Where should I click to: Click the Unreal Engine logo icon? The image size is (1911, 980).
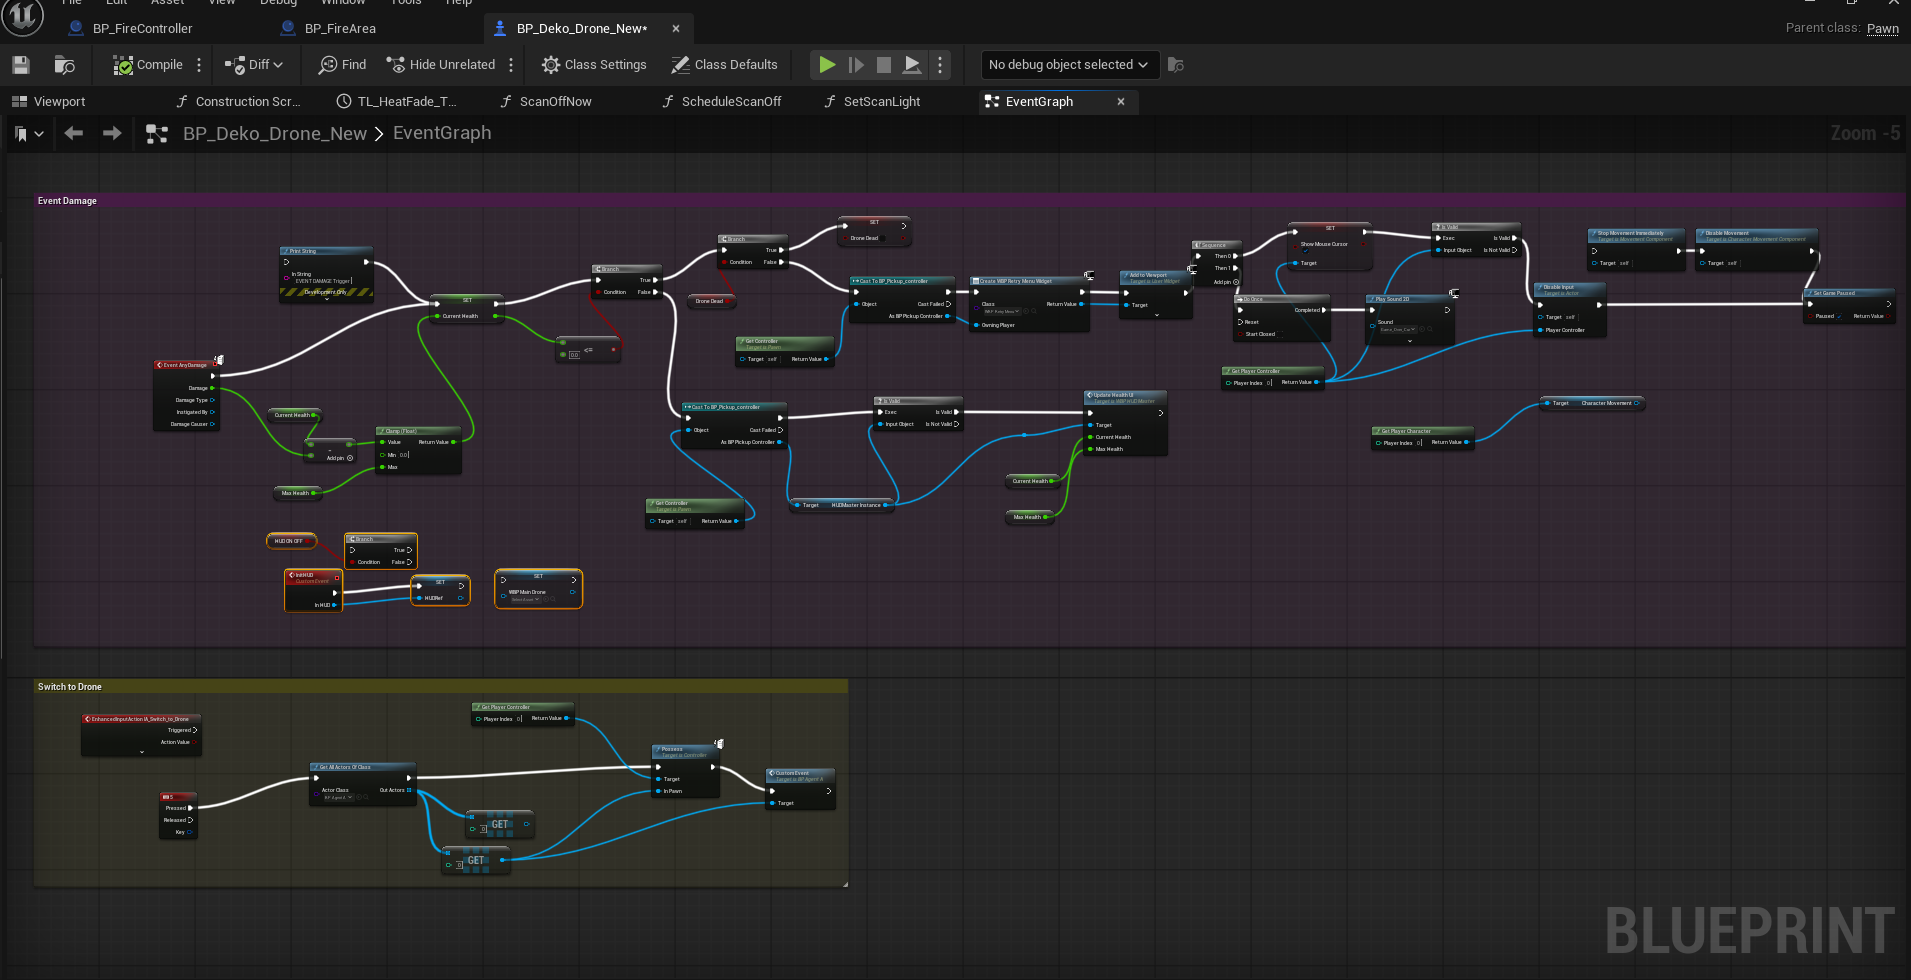[24, 16]
